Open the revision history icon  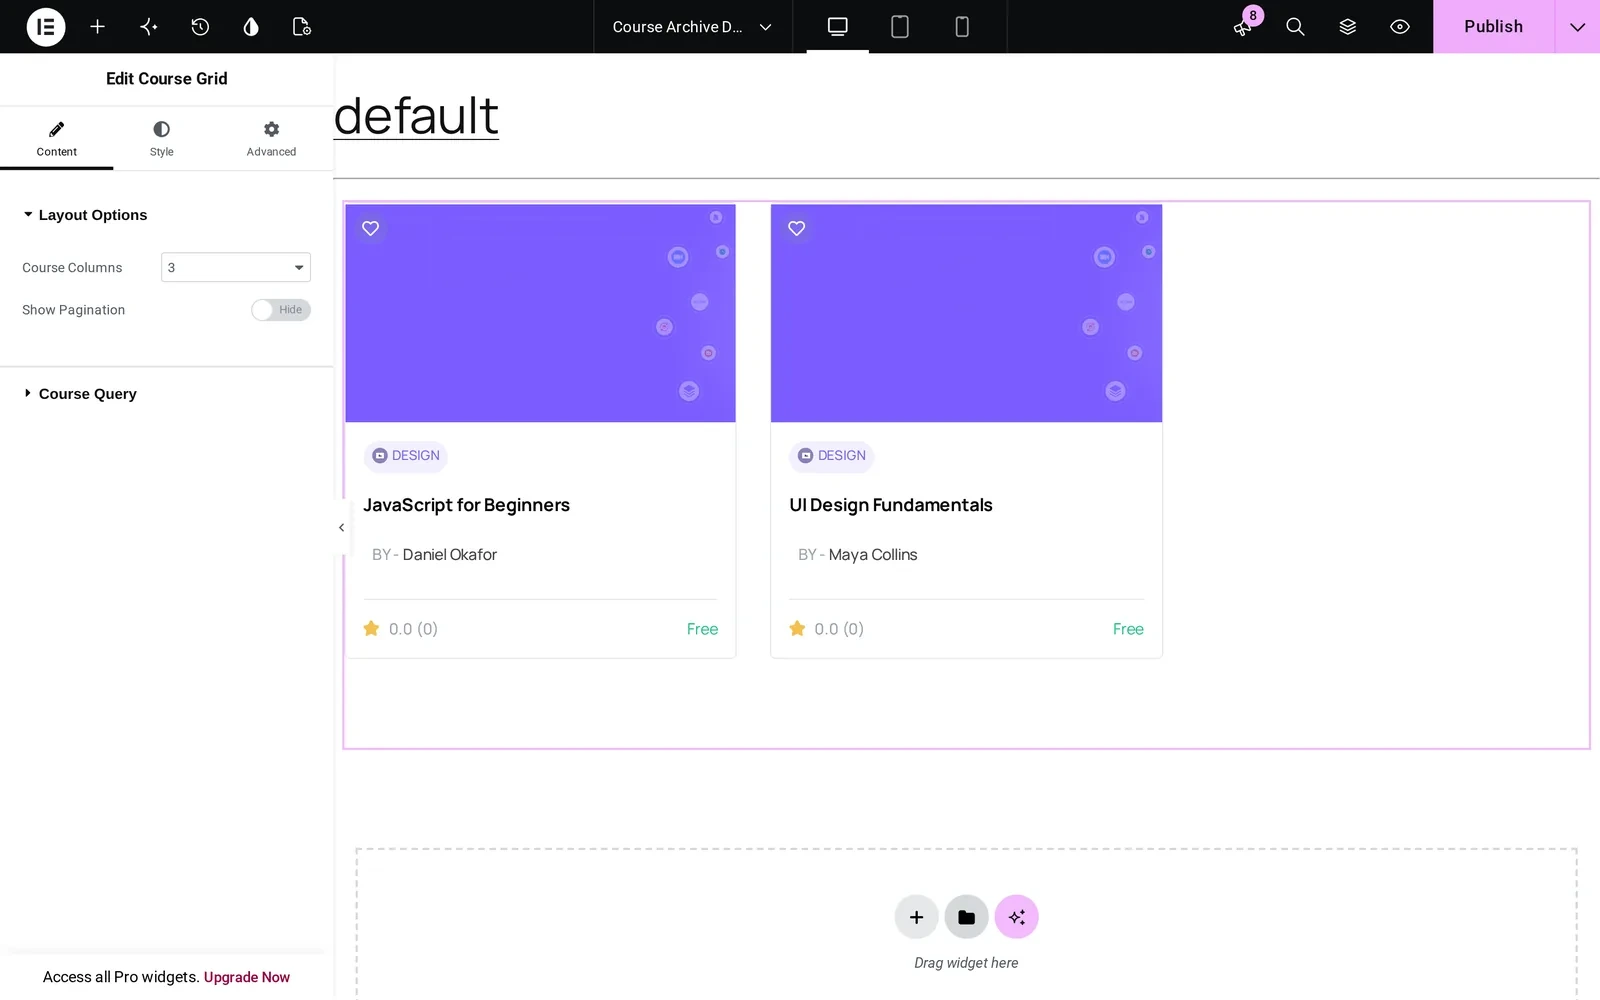pyautogui.click(x=200, y=27)
